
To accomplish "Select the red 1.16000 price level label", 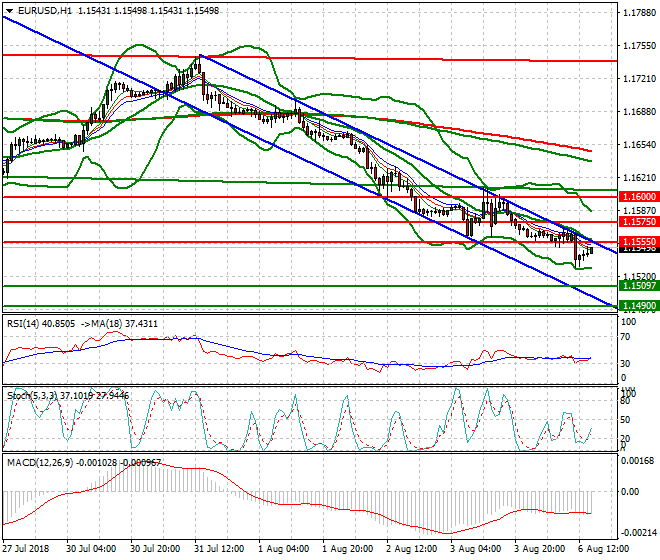I will point(638,197).
